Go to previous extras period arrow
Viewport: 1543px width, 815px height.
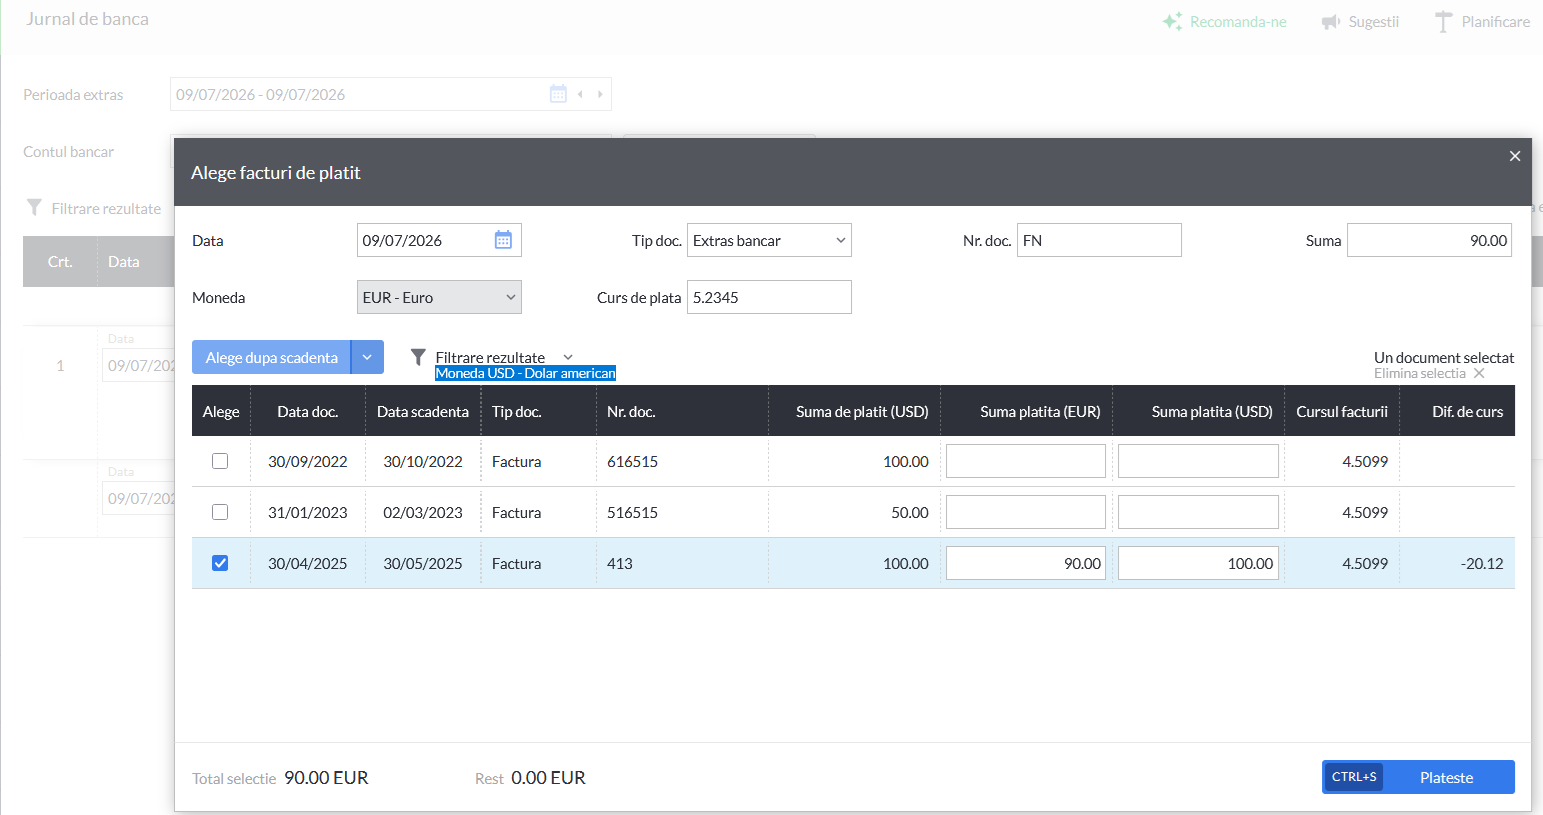(x=580, y=94)
